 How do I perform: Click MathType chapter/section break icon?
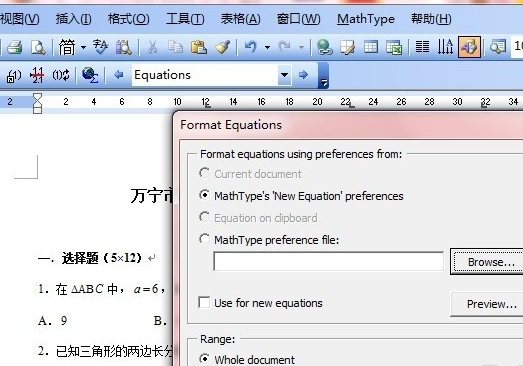37,75
